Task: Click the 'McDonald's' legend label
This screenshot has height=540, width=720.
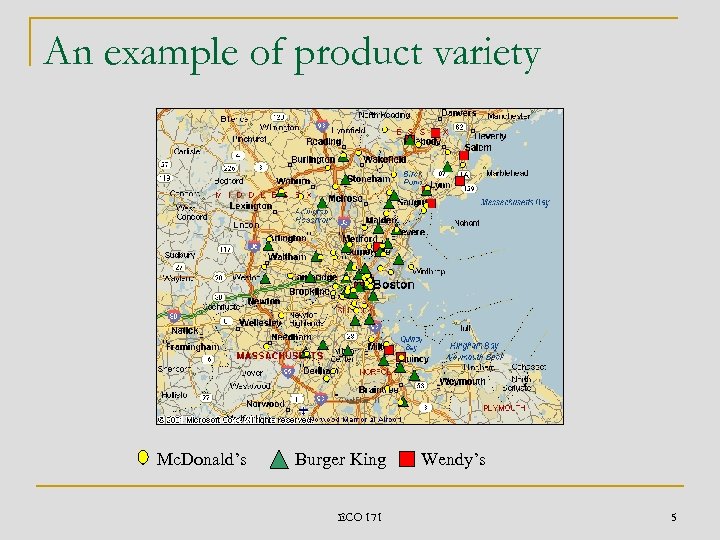Action: point(202,459)
